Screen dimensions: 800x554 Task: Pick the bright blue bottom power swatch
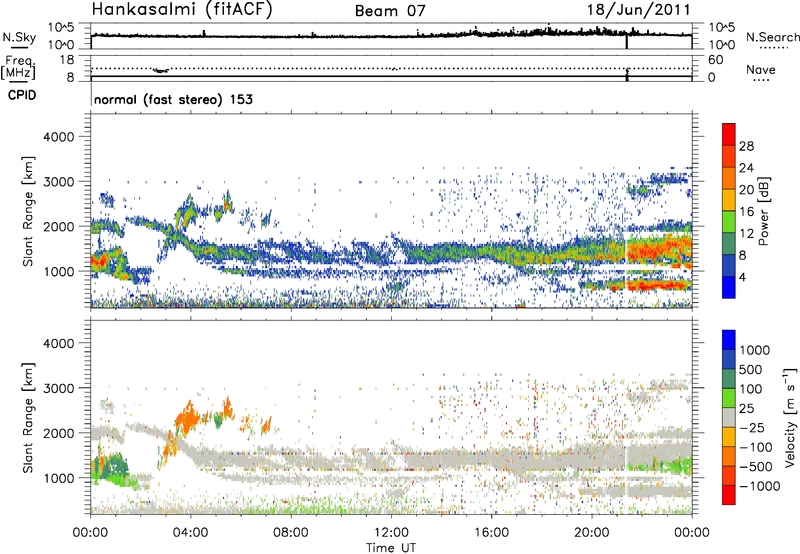[x=729, y=287]
